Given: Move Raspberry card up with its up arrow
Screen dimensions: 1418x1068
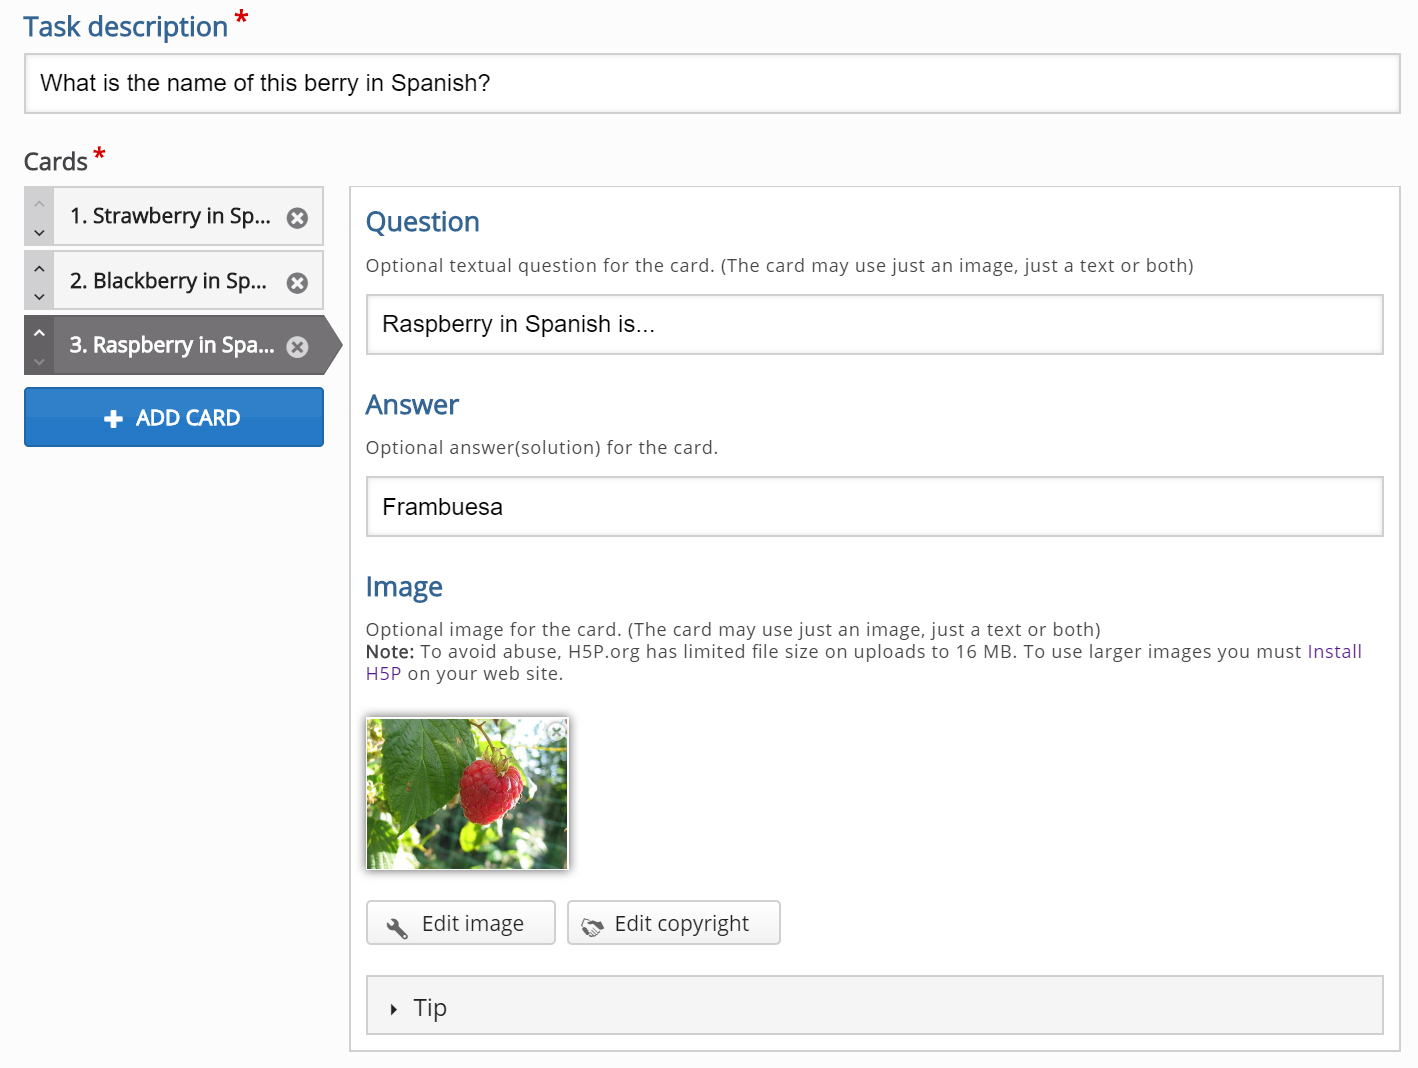Looking at the screenshot, I should pyautogui.click(x=39, y=332).
